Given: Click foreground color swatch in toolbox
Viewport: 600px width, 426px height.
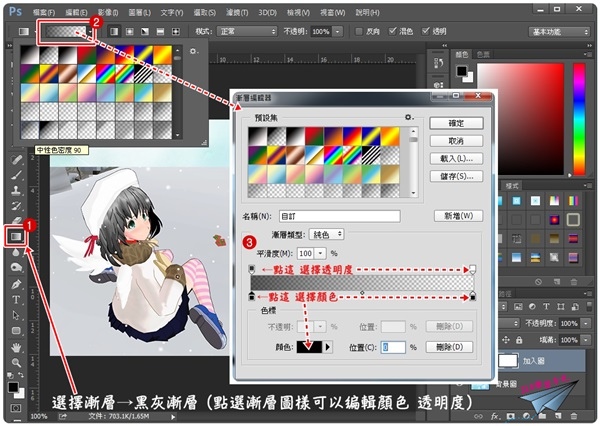Looking at the screenshot, I should point(13,387).
